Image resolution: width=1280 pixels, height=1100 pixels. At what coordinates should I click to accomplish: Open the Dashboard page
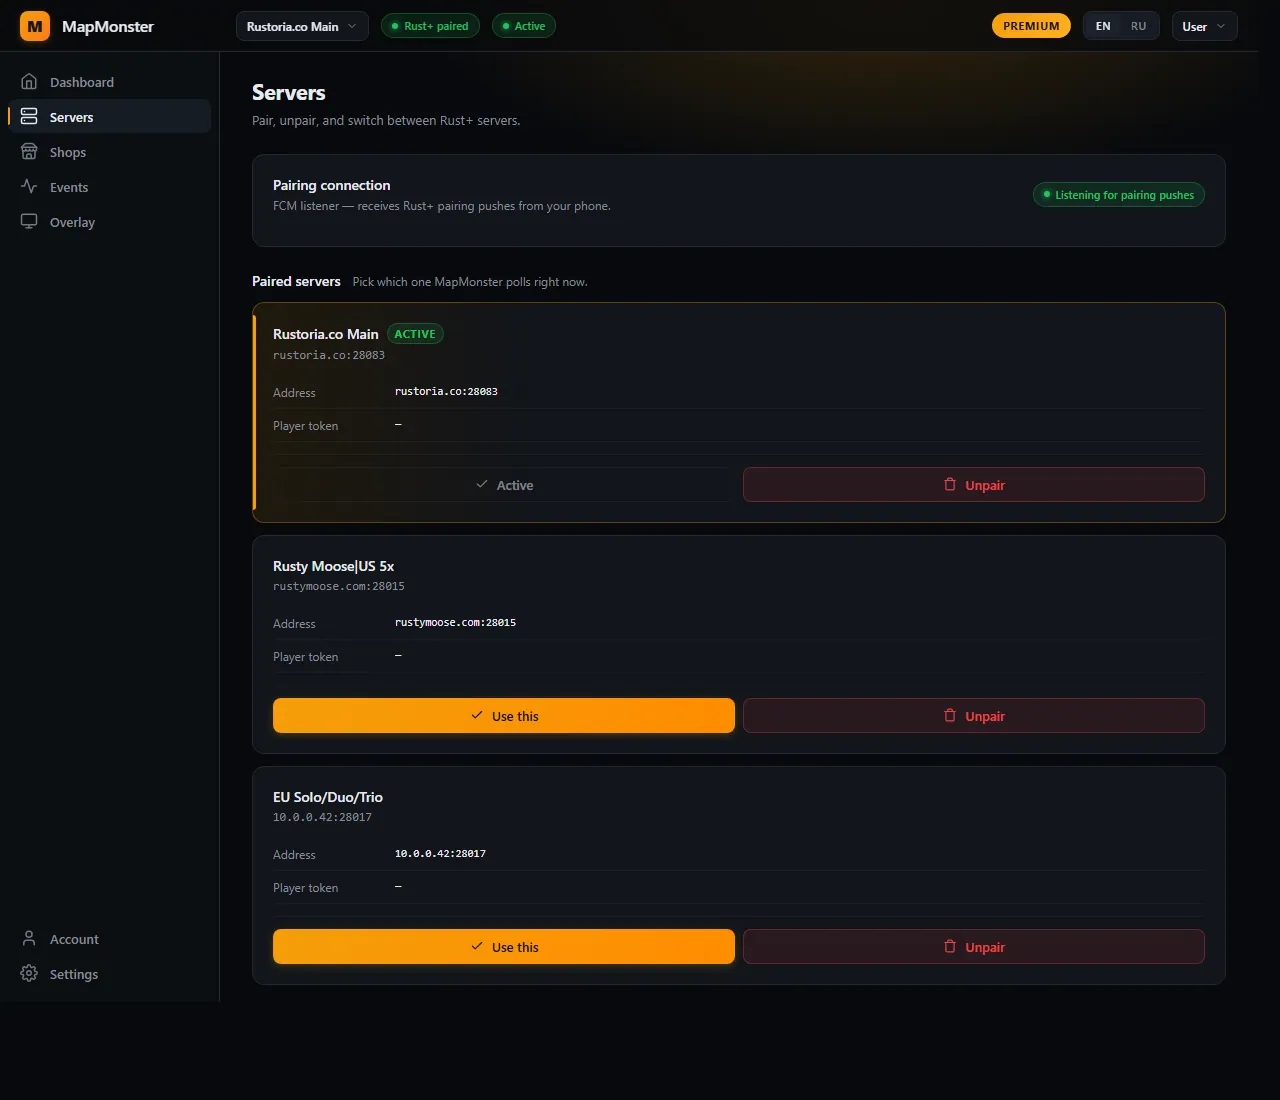pos(110,82)
